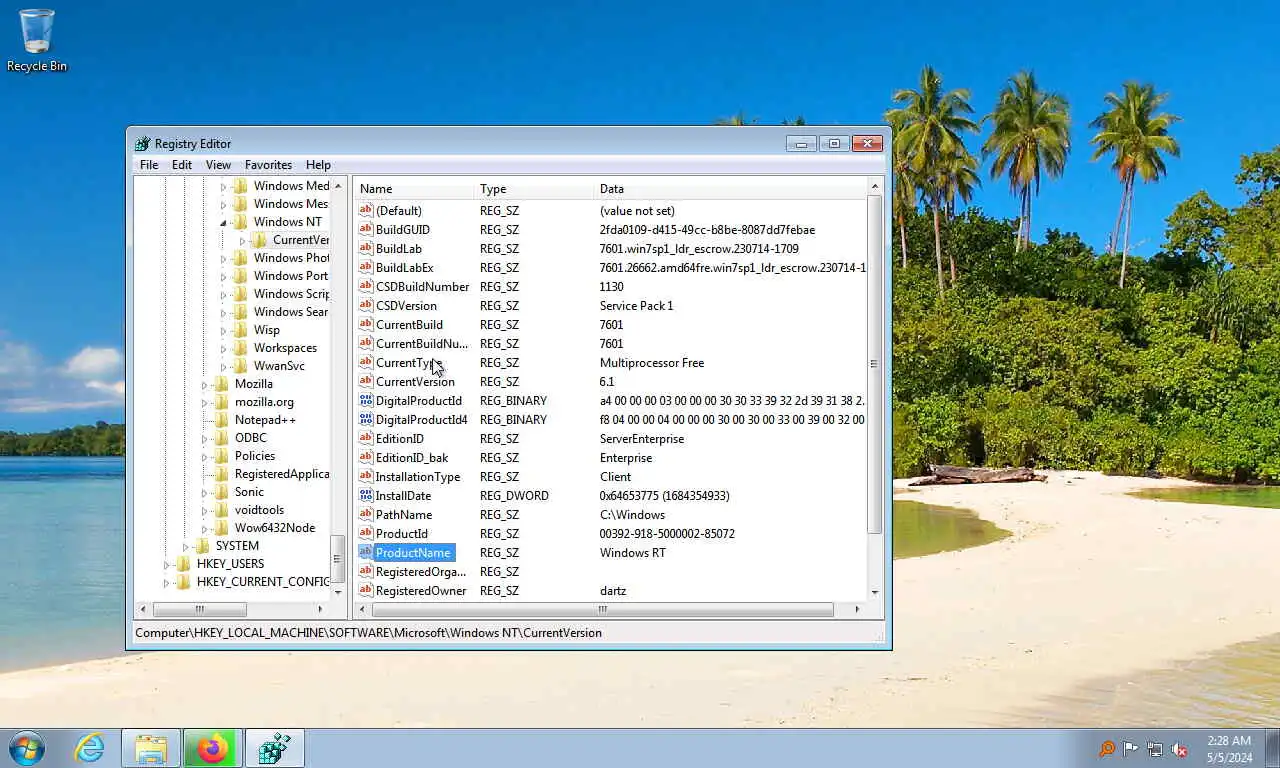Click the CurrentVer folder icon in tree
This screenshot has width=1280, height=768.
click(x=259, y=240)
